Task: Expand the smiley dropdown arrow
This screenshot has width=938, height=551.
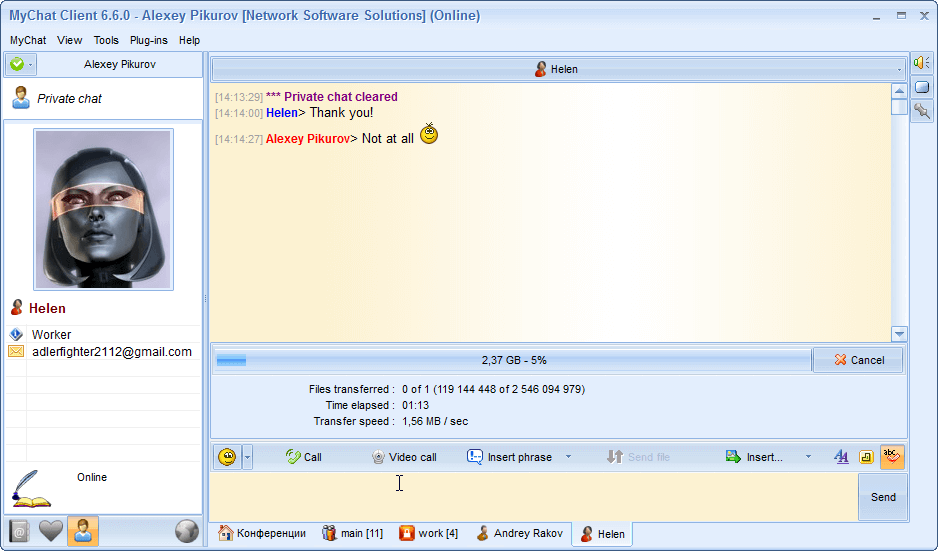Action: point(247,457)
